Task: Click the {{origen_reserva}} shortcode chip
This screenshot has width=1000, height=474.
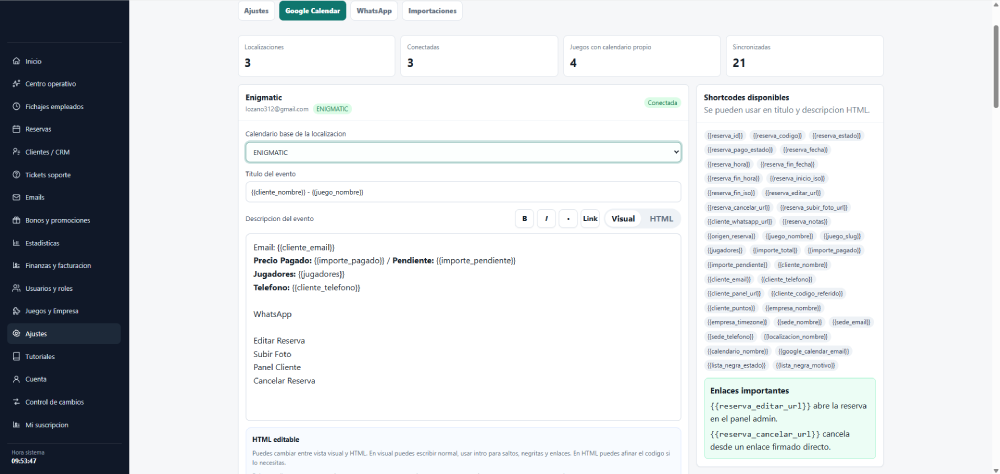Action: pyautogui.click(x=731, y=236)
